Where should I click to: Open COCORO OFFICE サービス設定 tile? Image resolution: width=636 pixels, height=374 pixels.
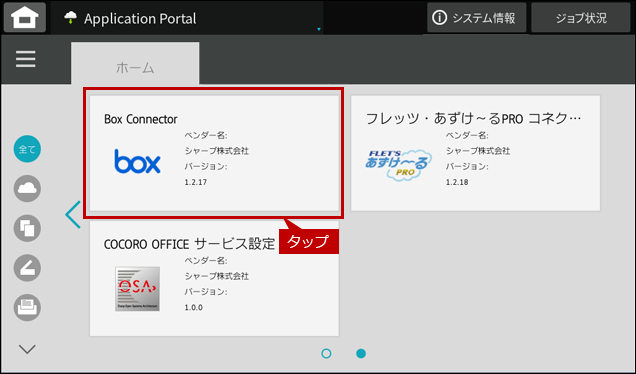[x=214, y=278]
